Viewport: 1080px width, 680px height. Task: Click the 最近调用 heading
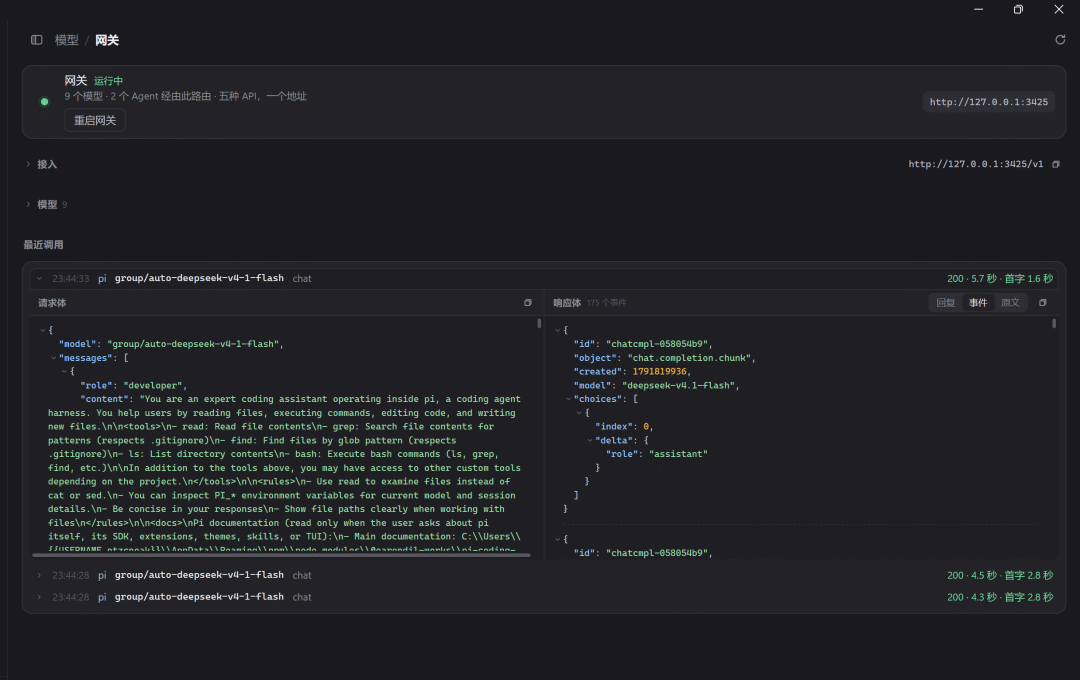coord(43,245)
